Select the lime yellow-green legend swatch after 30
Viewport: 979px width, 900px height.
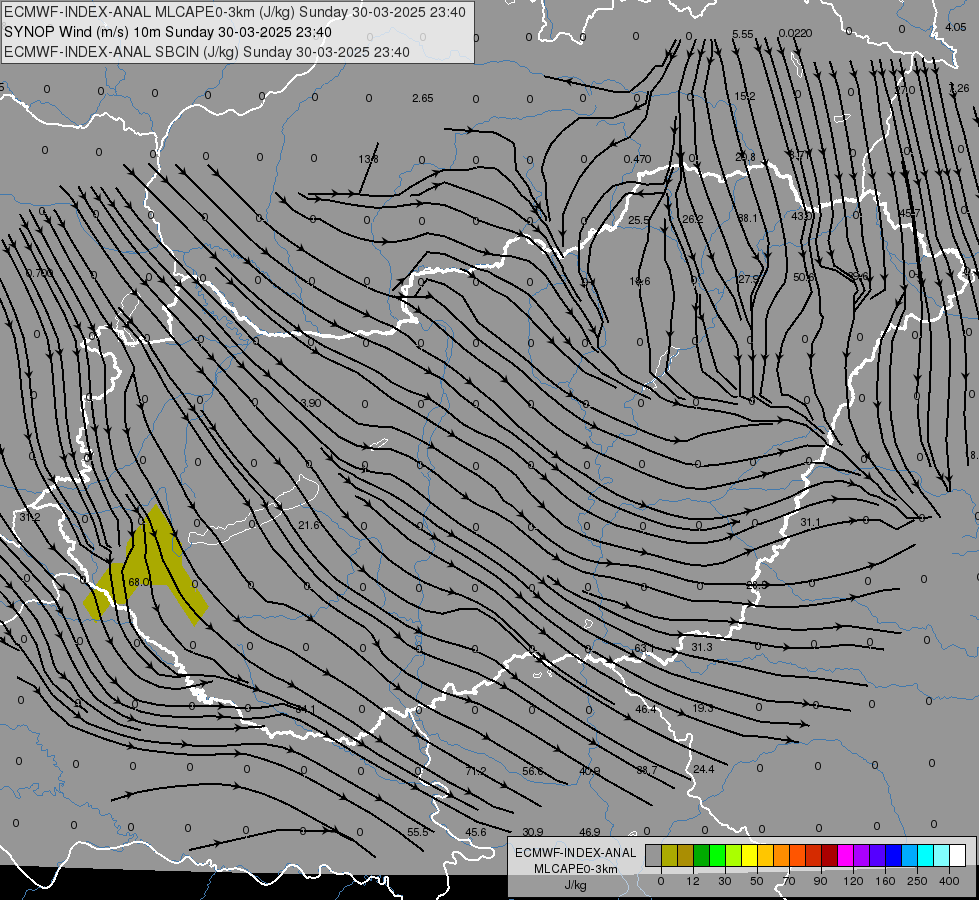pos(733,855)
